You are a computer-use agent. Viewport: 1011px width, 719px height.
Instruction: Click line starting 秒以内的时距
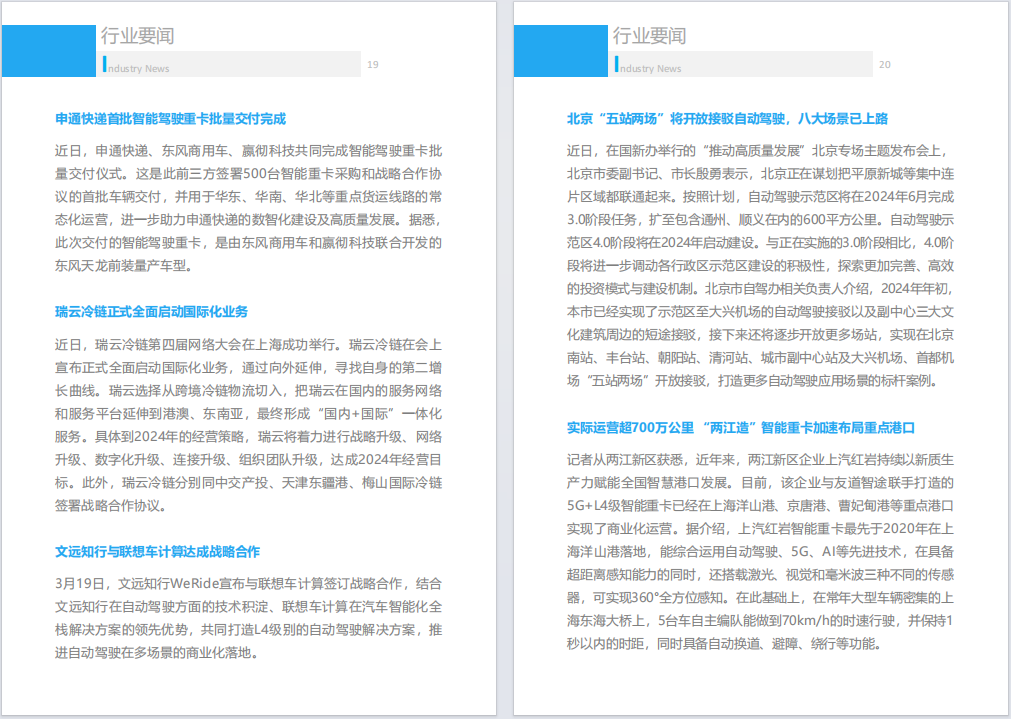click(724, 644)
